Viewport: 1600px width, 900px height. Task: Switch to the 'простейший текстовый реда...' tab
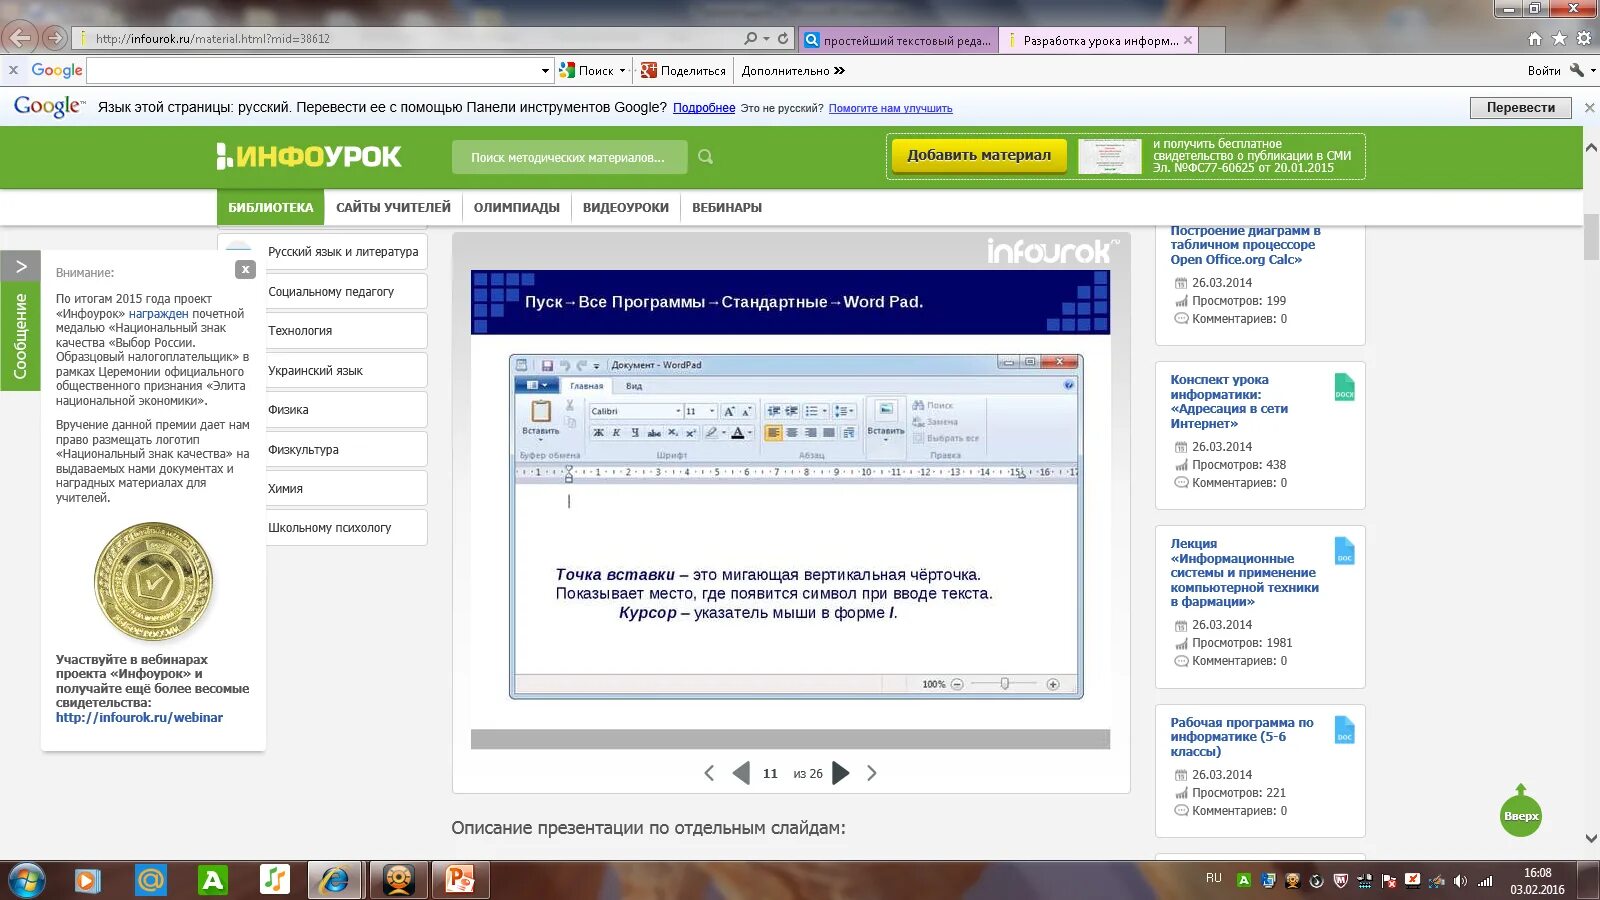point(899,40)
